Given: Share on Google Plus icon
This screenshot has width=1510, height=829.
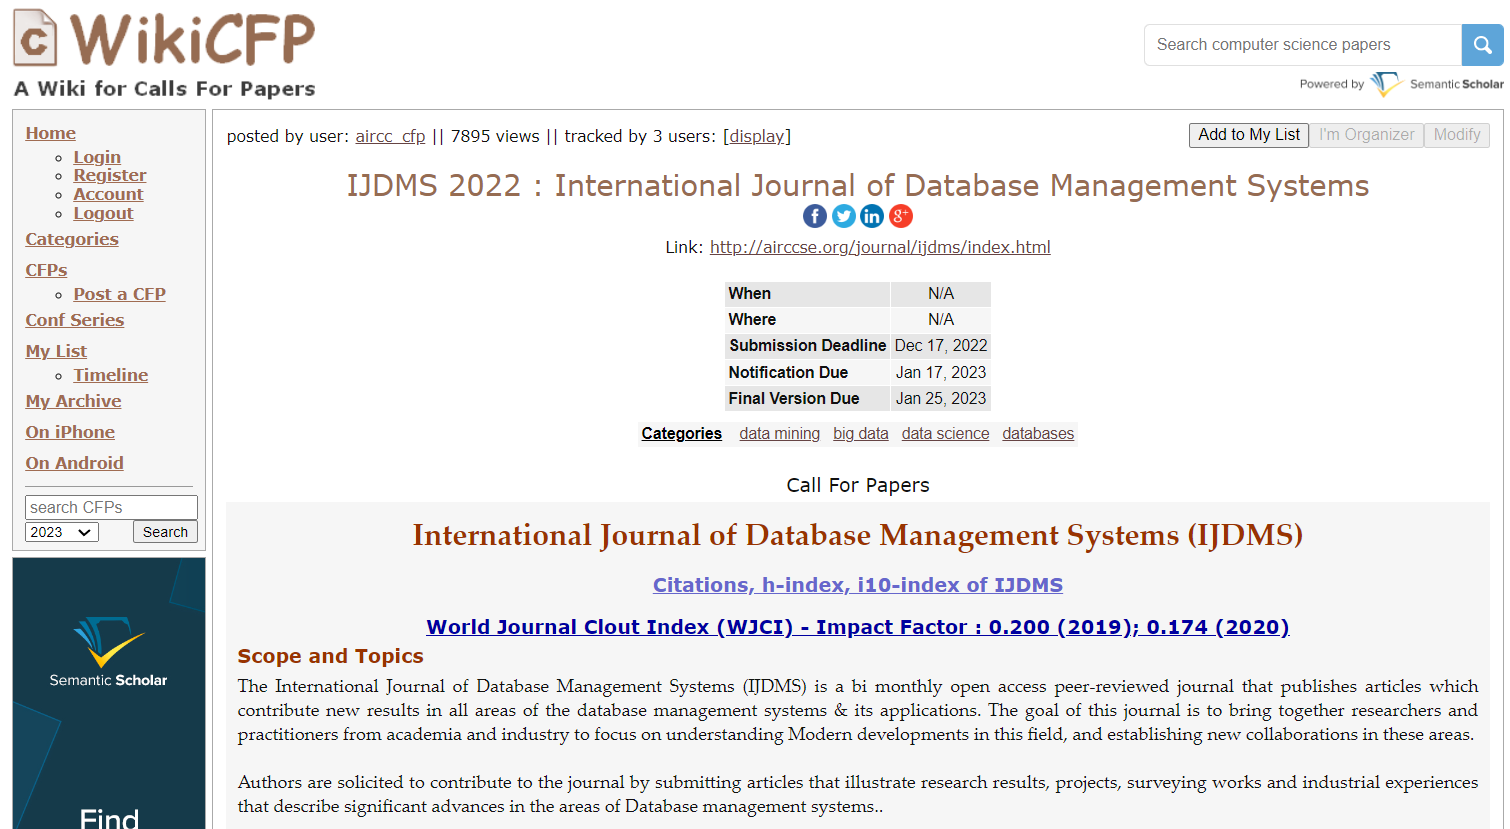Looking at the screenshot, I should 901,216.
